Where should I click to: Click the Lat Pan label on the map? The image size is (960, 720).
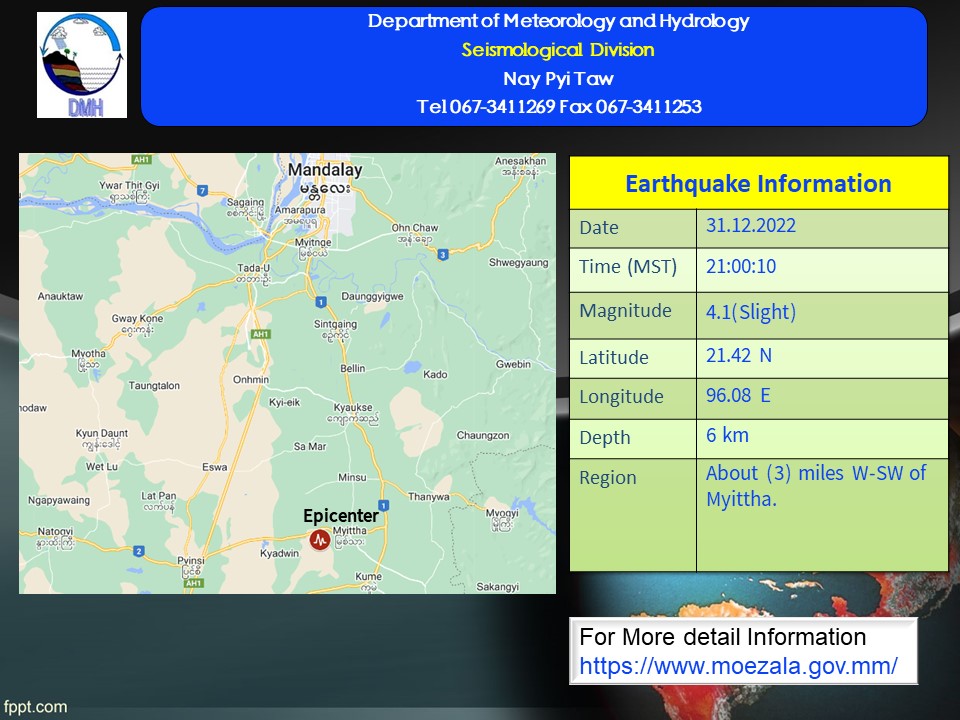pyautogui.click(x=159, y=495)
